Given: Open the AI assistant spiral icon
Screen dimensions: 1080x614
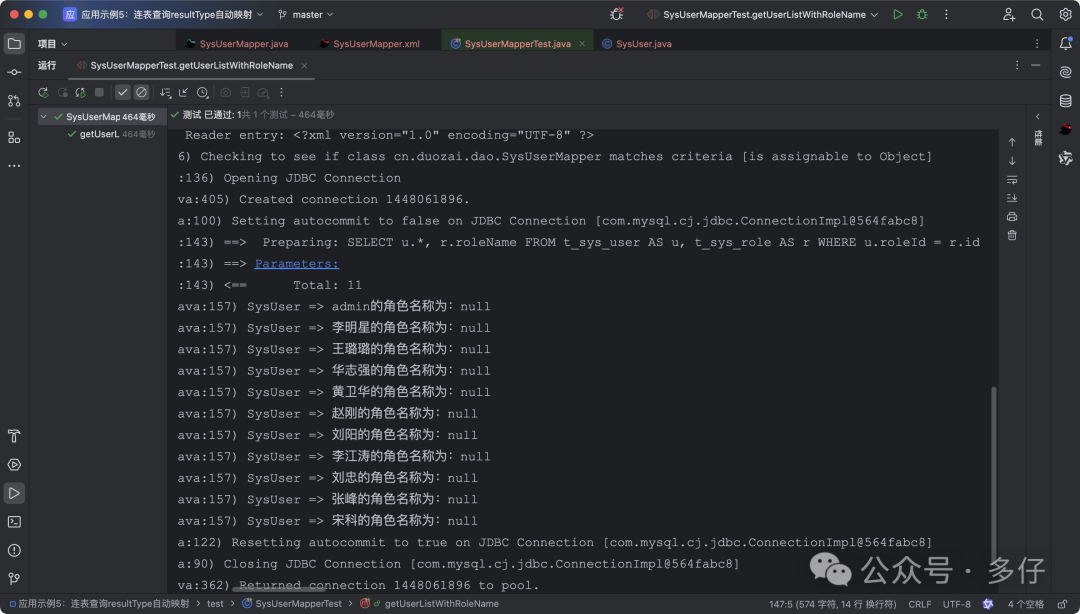Looking at the screenshot, I should pos(1066,72).
